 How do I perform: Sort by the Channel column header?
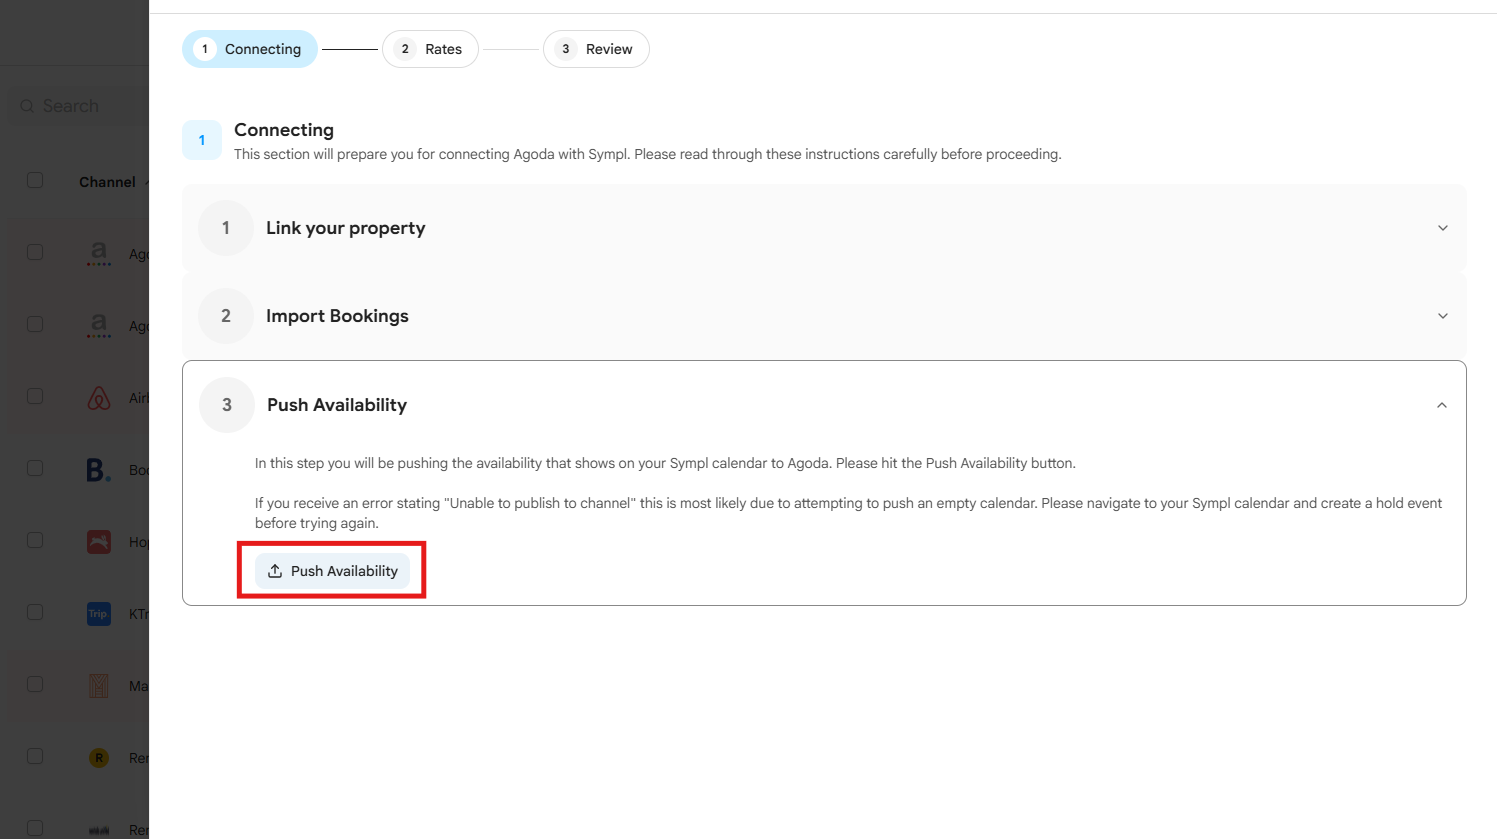pyautogui.click(x=107, y=182)
